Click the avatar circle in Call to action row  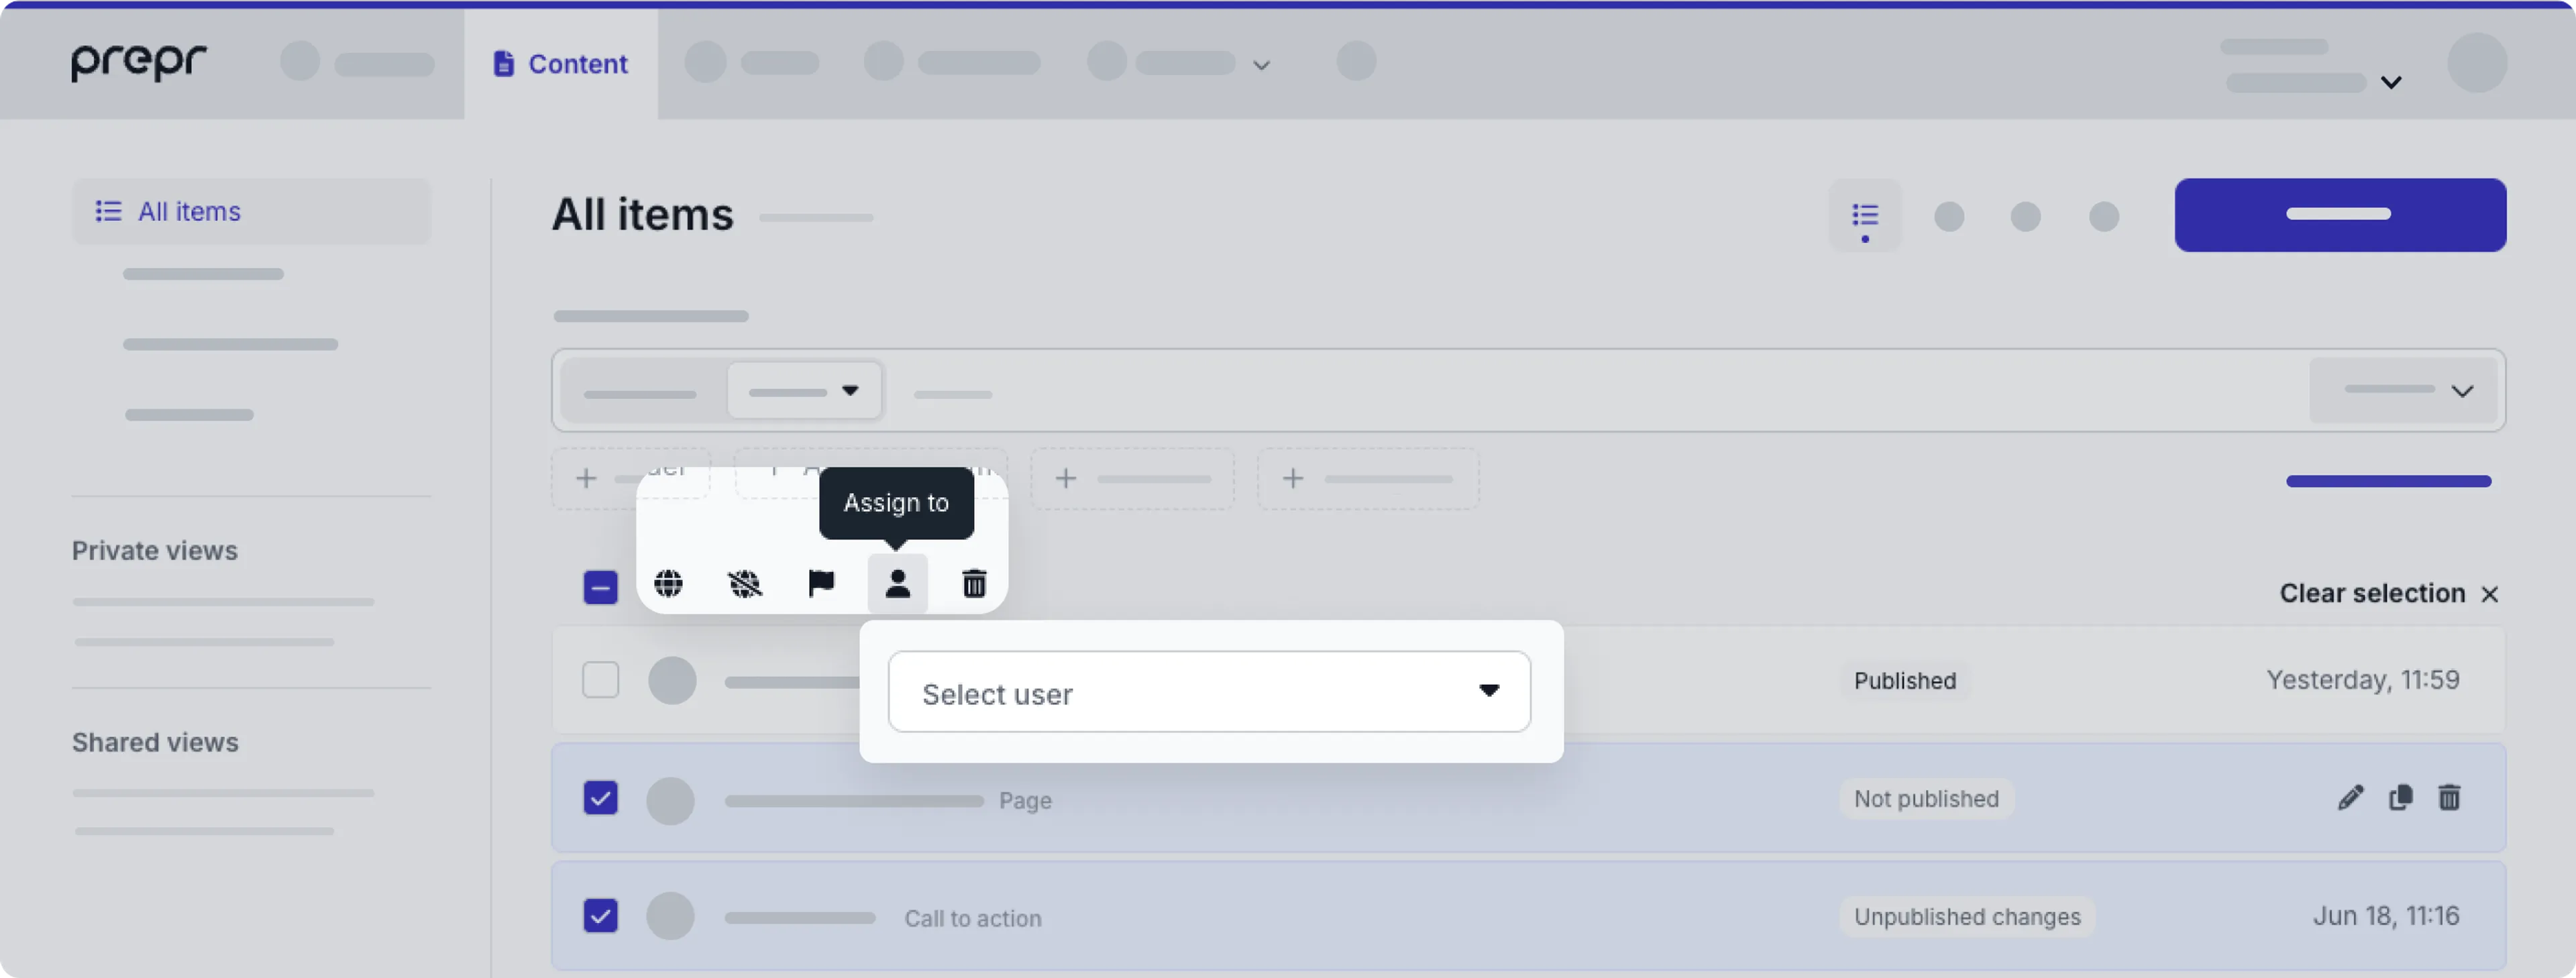[670, 916]
